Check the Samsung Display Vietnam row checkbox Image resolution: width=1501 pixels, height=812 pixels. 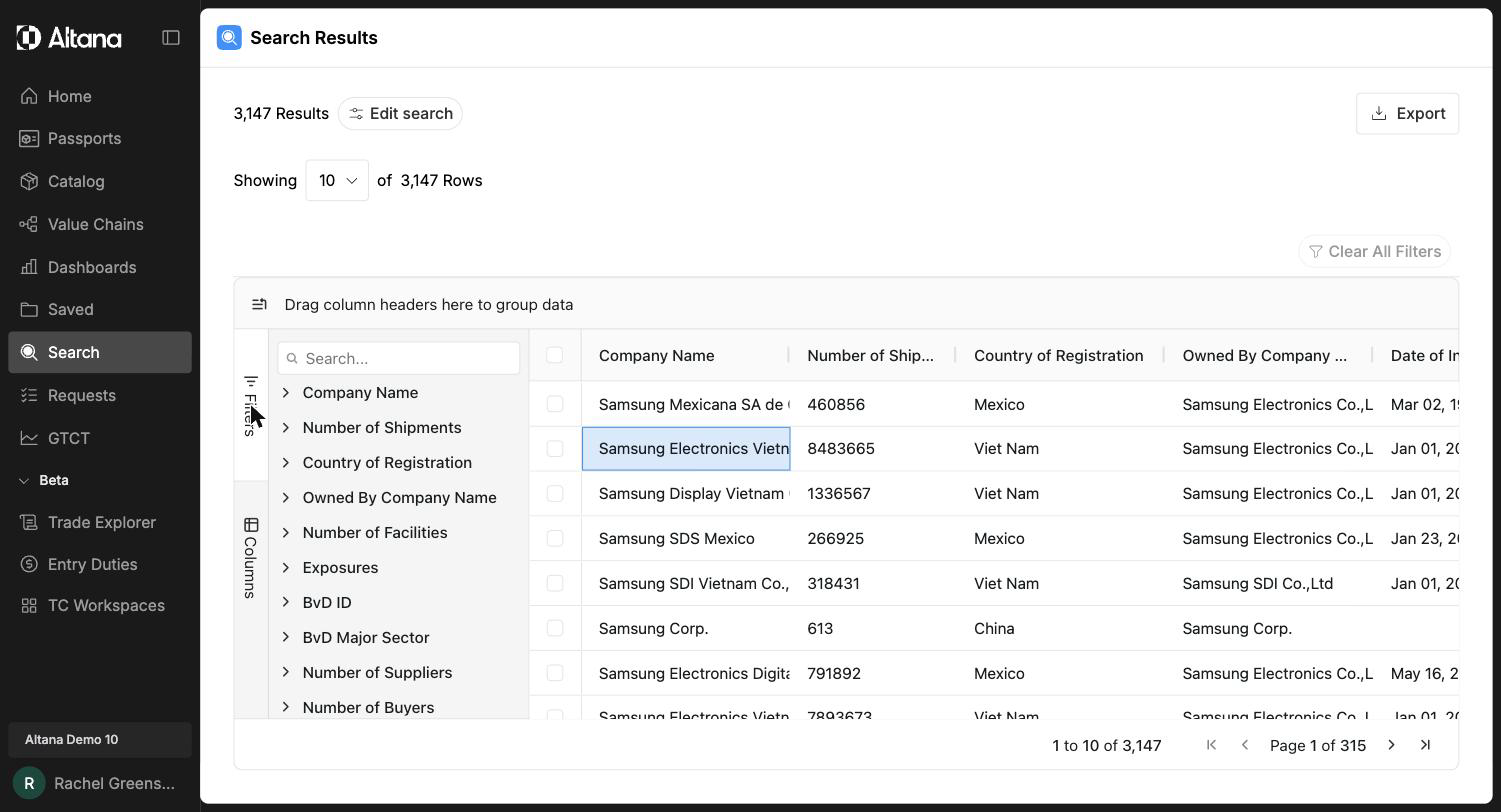point(555,494)
